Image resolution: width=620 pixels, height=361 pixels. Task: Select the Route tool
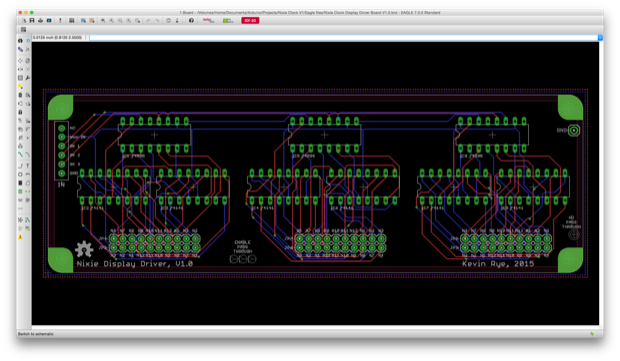point(20,155)
